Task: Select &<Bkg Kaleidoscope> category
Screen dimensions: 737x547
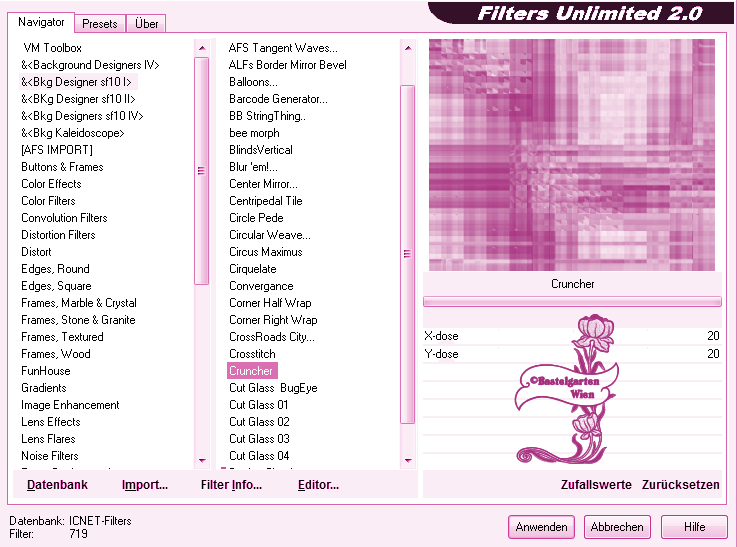Action: click(x=73, y=133)
